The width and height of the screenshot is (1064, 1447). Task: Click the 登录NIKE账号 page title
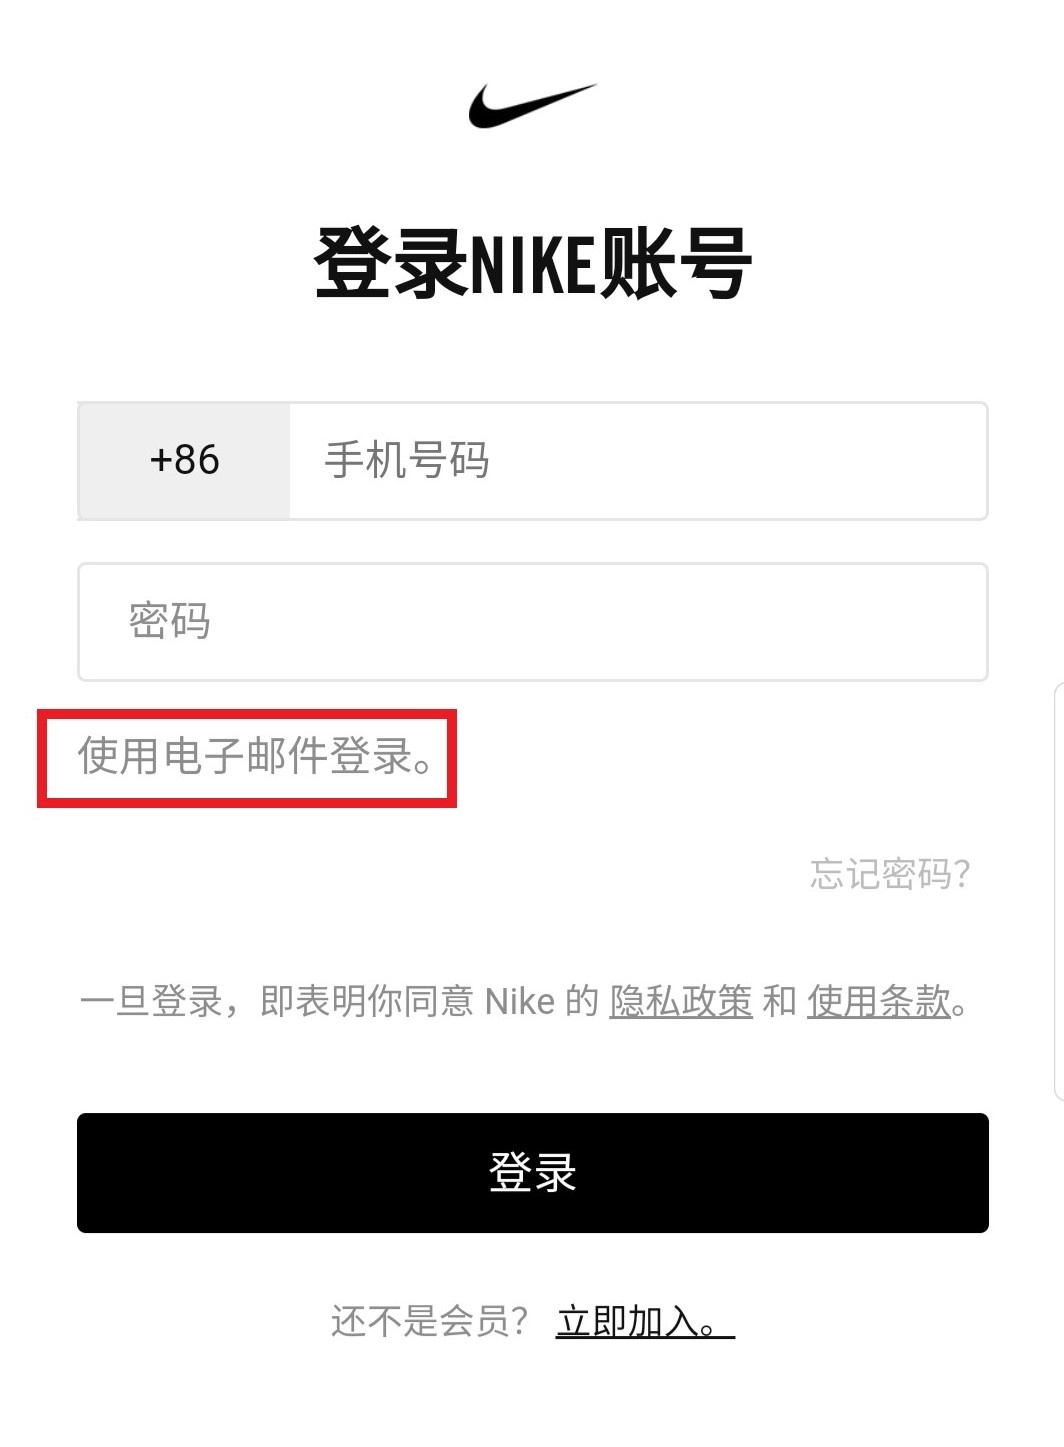pos(532,258)
